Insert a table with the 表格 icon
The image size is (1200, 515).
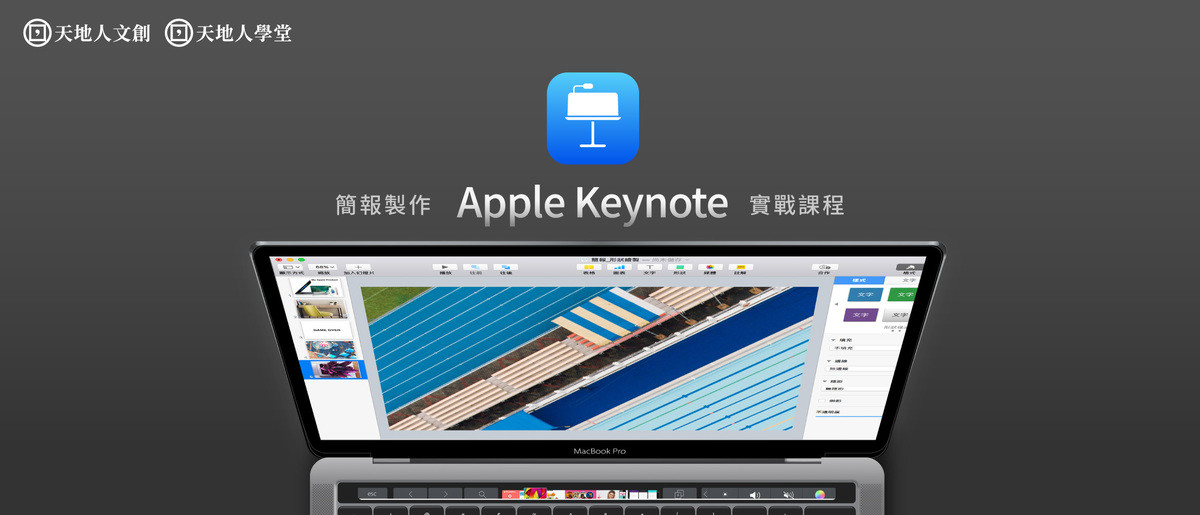(589, 267)
